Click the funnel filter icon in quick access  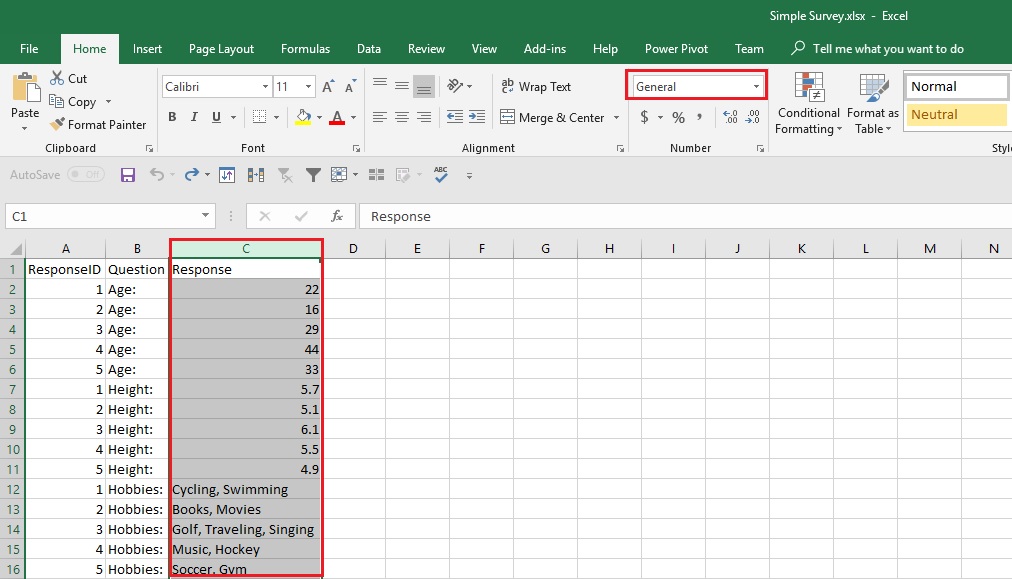(313, 175)
